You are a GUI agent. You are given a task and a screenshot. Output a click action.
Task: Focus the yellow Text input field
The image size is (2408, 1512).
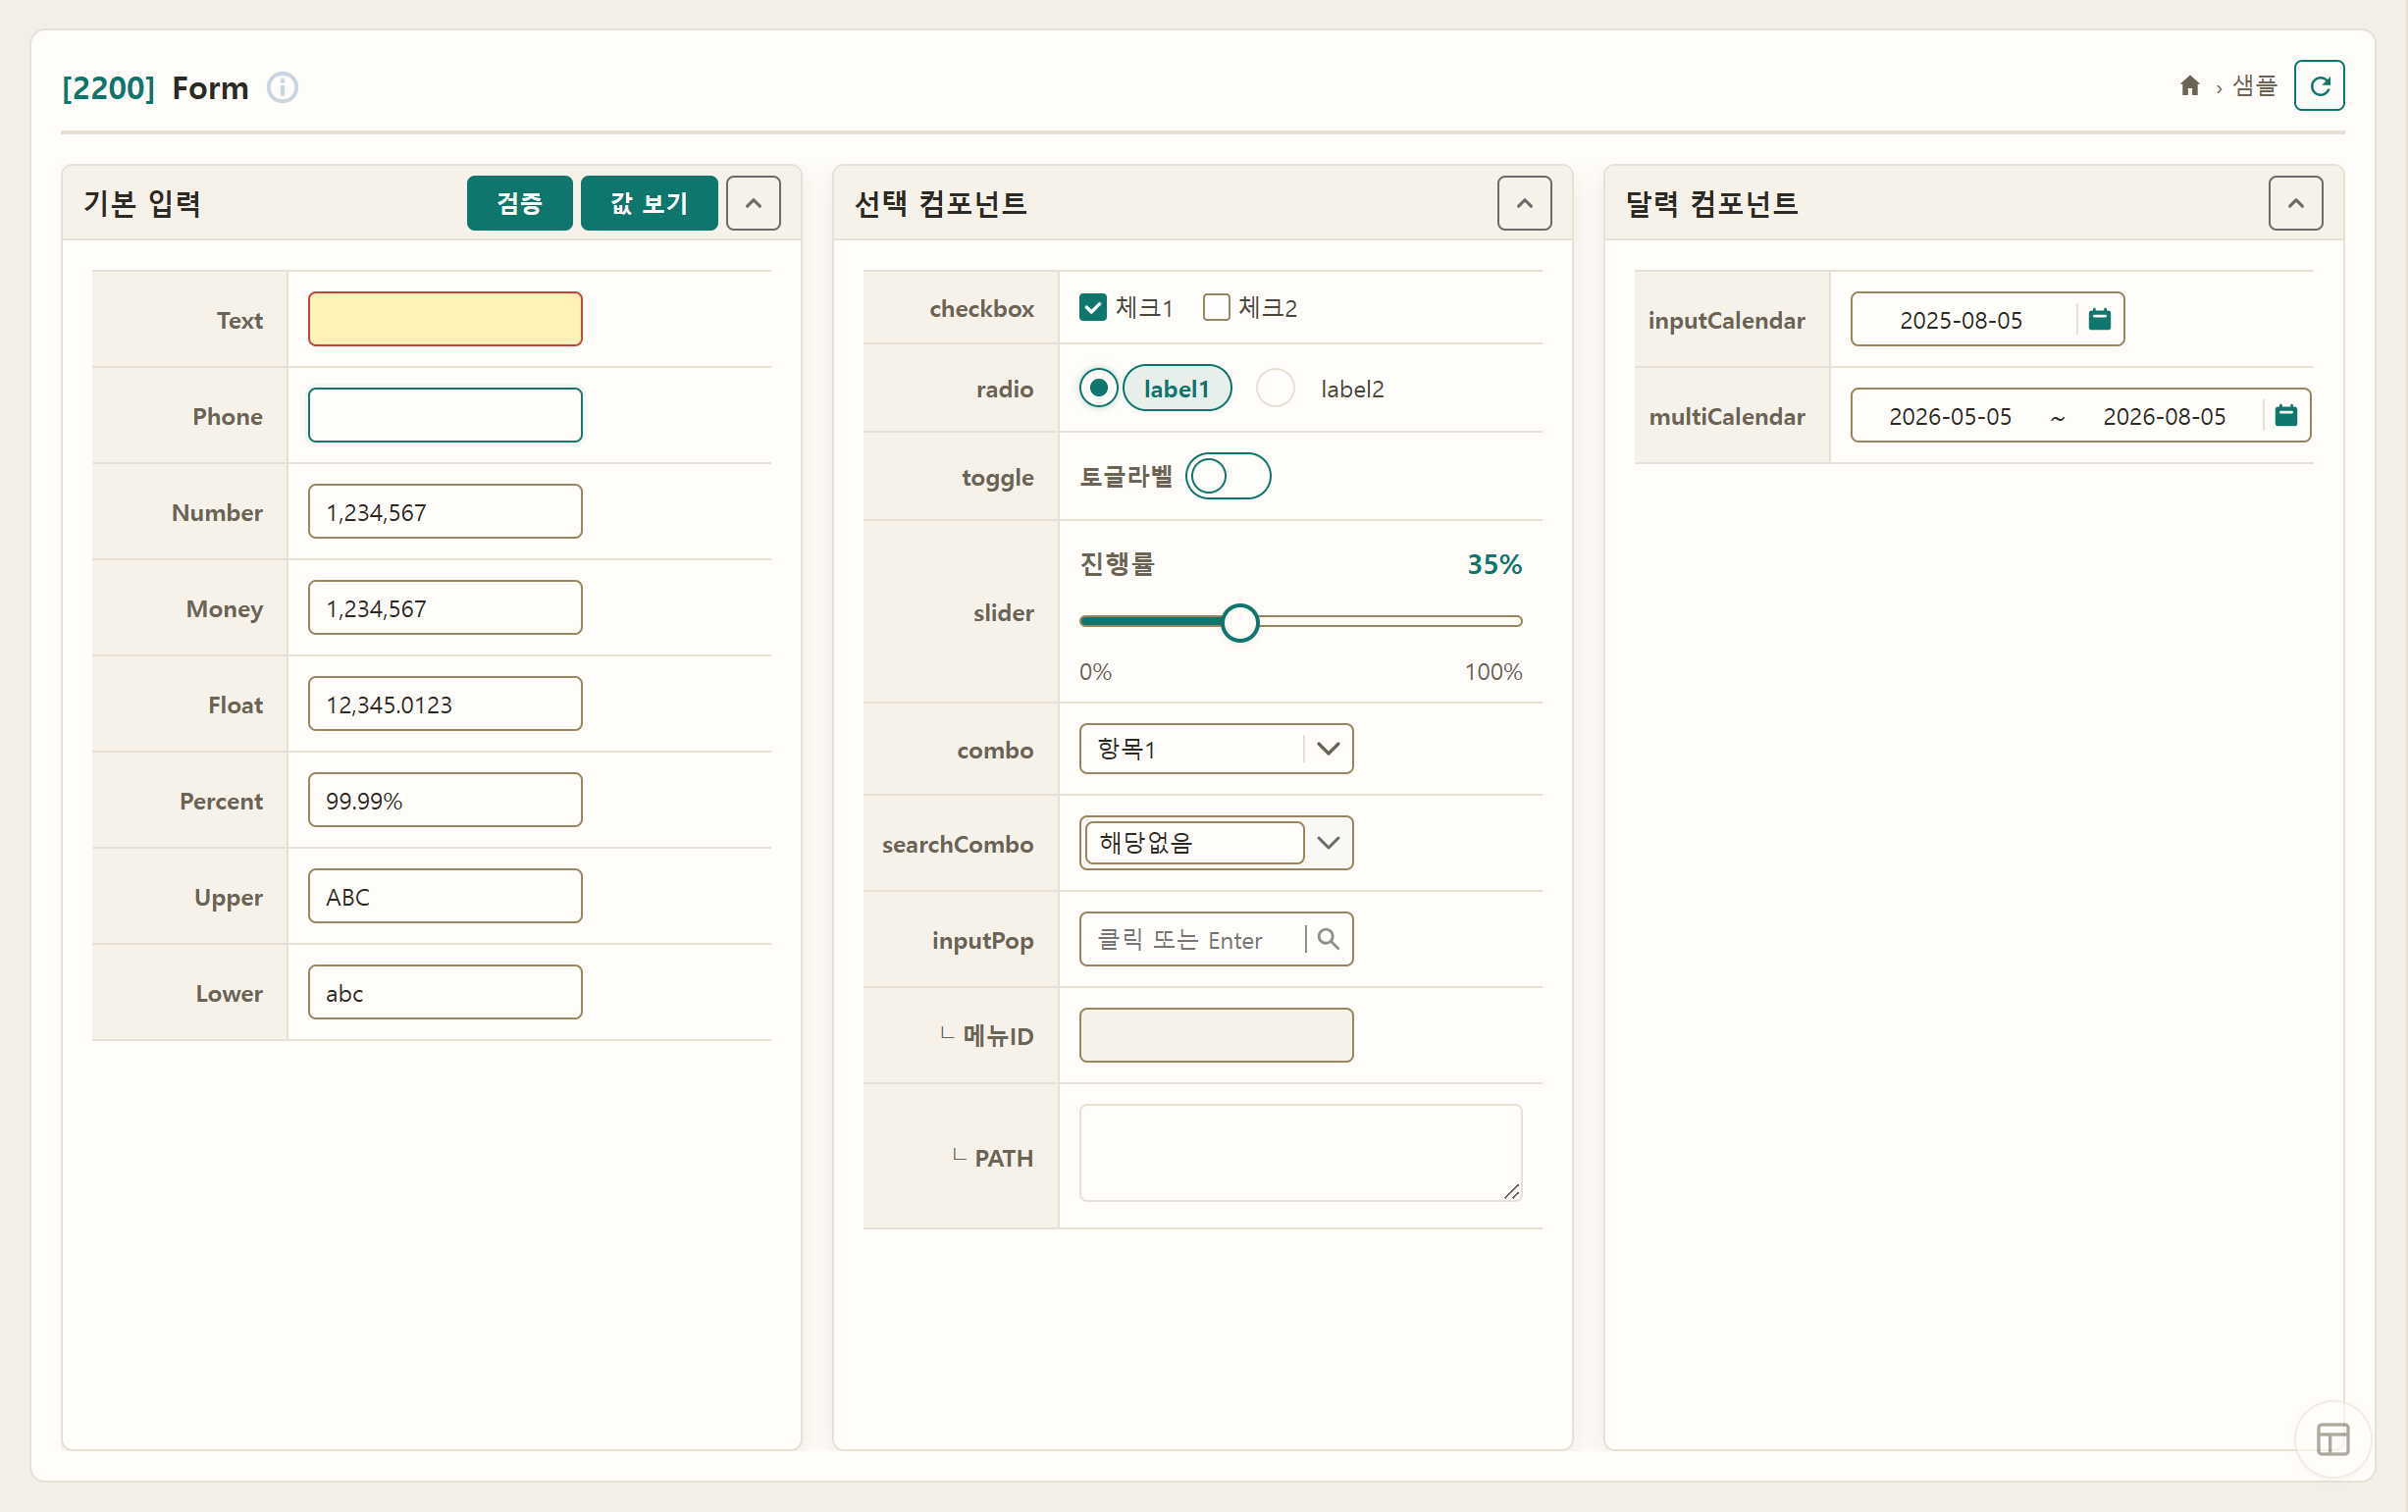coord(445,319)
